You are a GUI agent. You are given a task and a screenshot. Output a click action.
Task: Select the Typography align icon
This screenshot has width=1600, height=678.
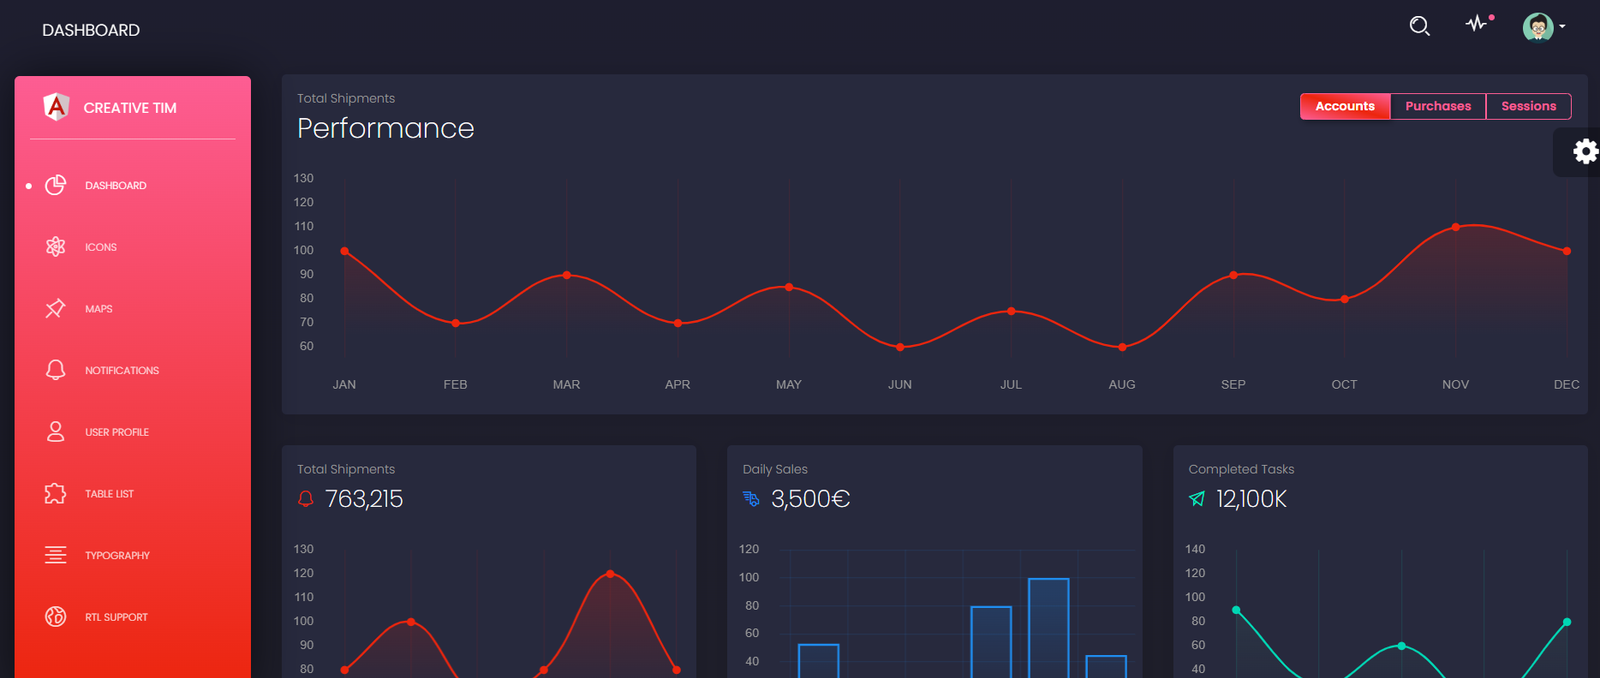(x=56, y=555)
